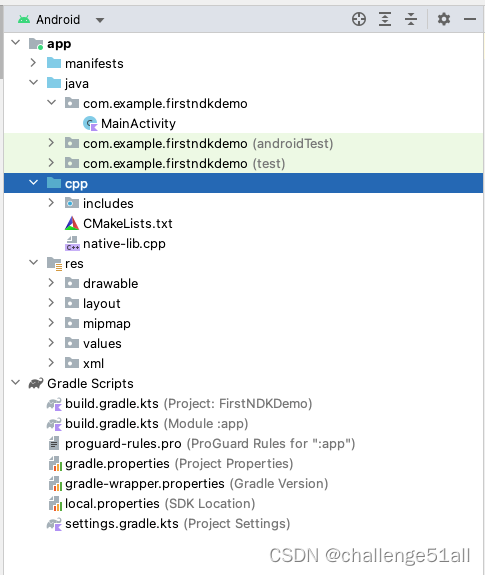Select gradle-wrapper.properties (Gradle Version) label
The image size is (485, 575).
[x=196, y=484]
